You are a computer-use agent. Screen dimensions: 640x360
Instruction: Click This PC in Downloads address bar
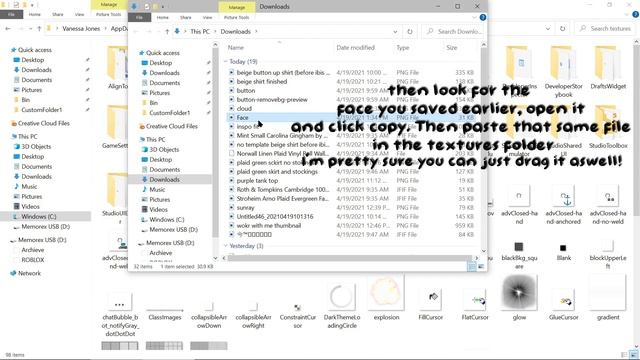coord(200,31)
